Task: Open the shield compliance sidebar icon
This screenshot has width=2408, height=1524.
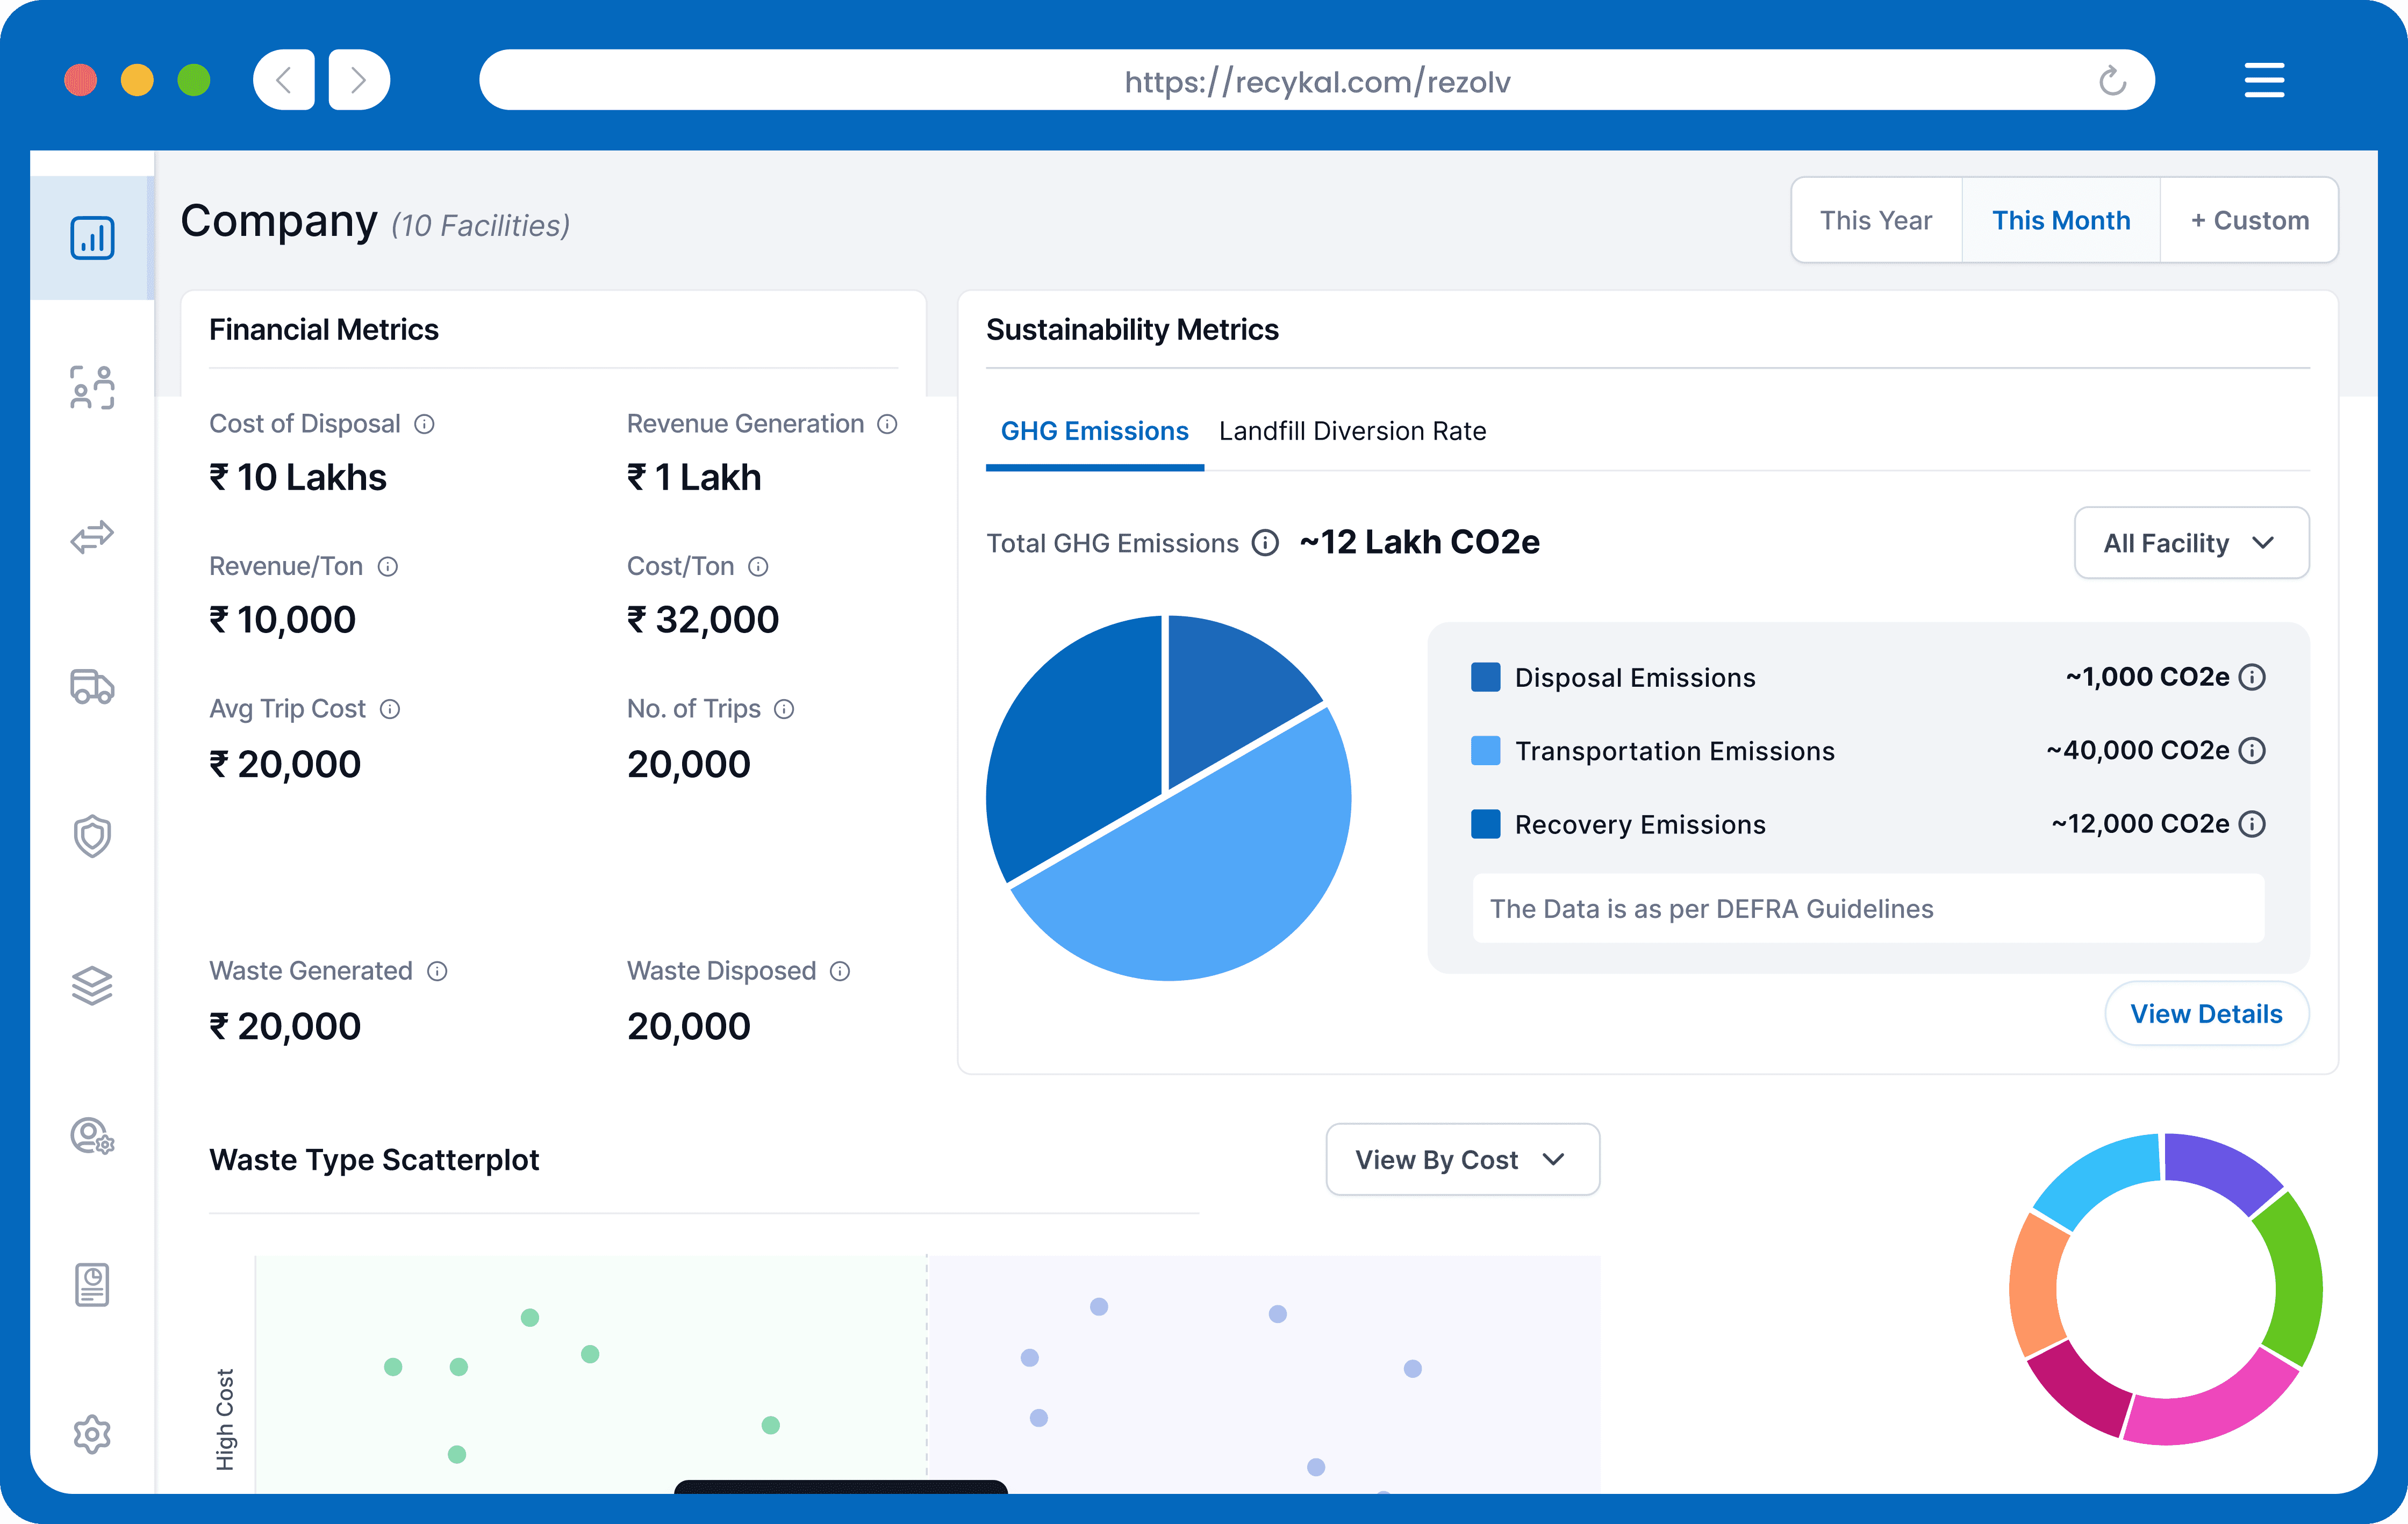Action: 92,836
